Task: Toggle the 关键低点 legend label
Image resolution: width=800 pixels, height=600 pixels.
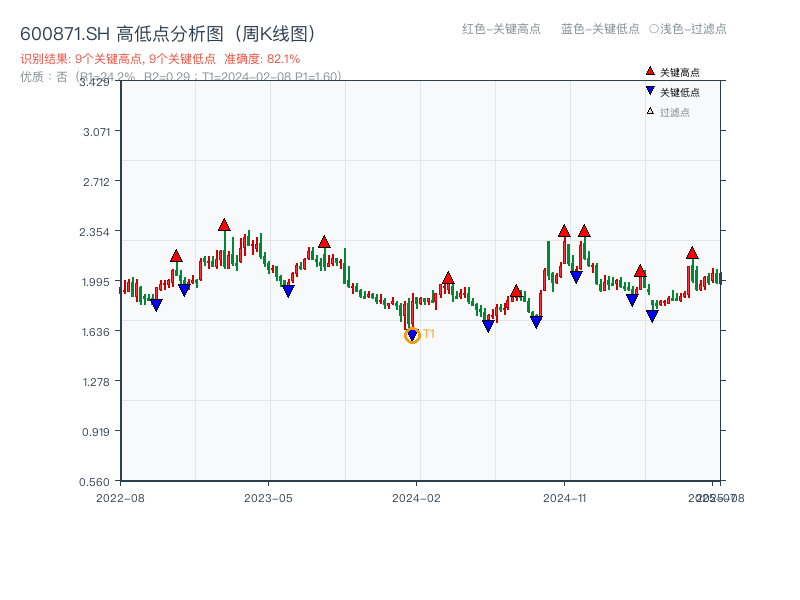Action: click(x=680, y=92)
